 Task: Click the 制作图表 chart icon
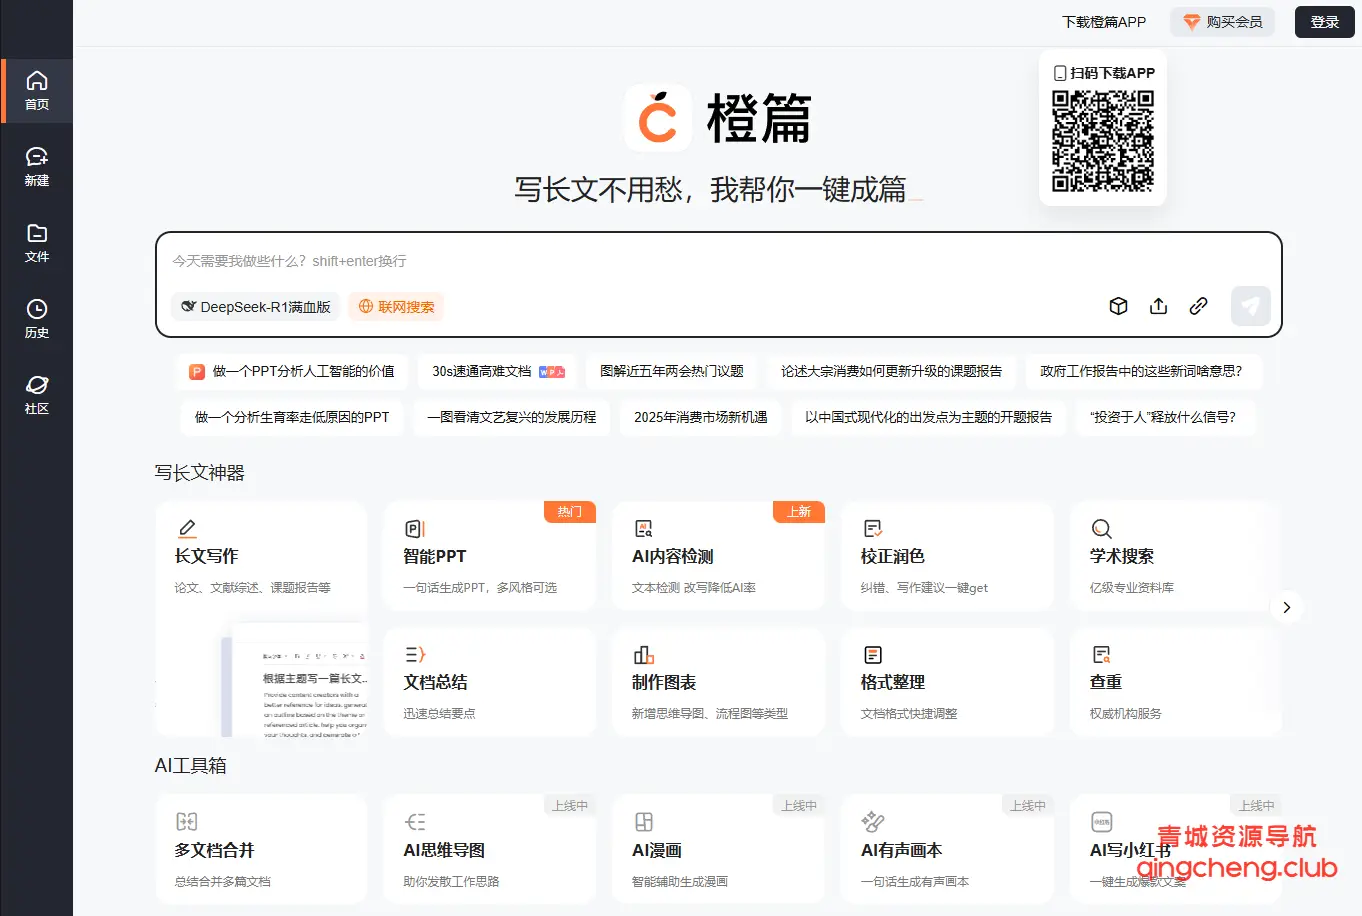pyautogui.click(x=643, y=654)
